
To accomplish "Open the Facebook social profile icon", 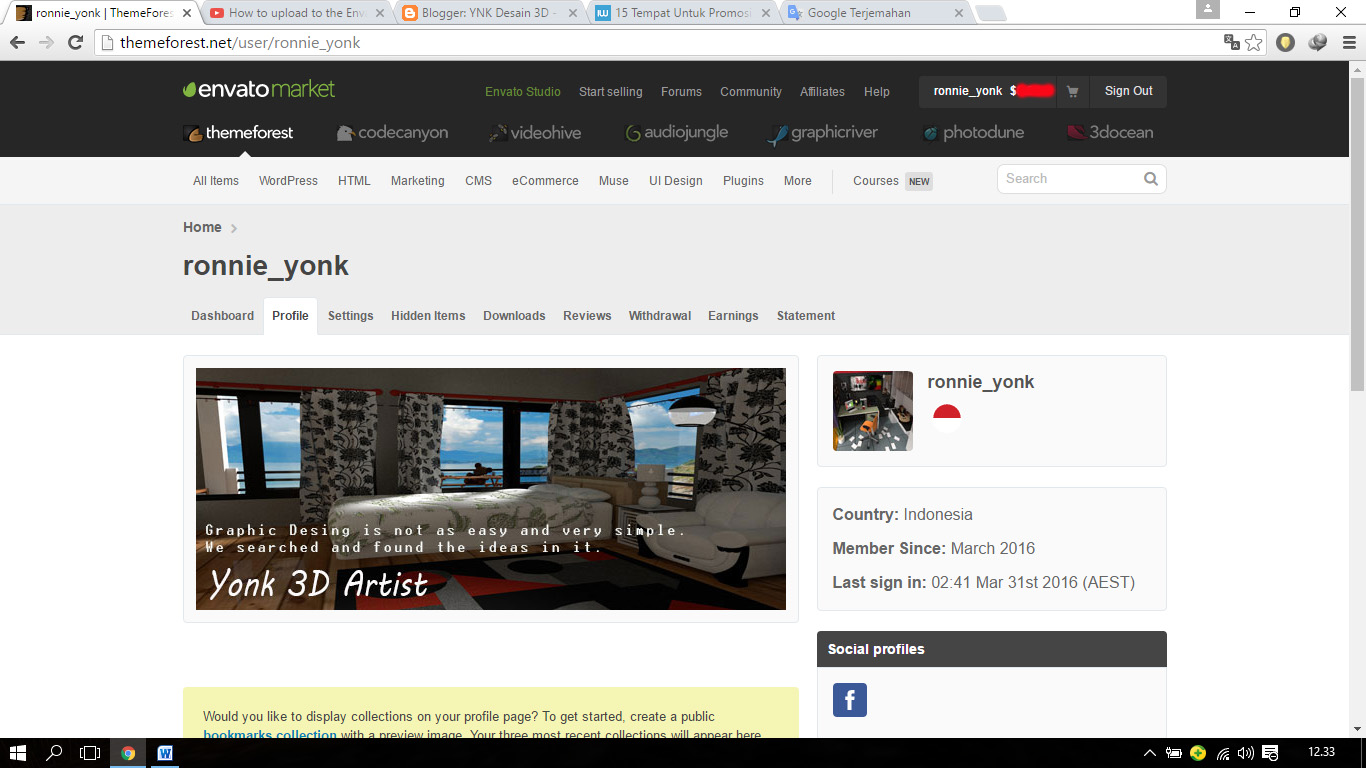I will point(850,700).
